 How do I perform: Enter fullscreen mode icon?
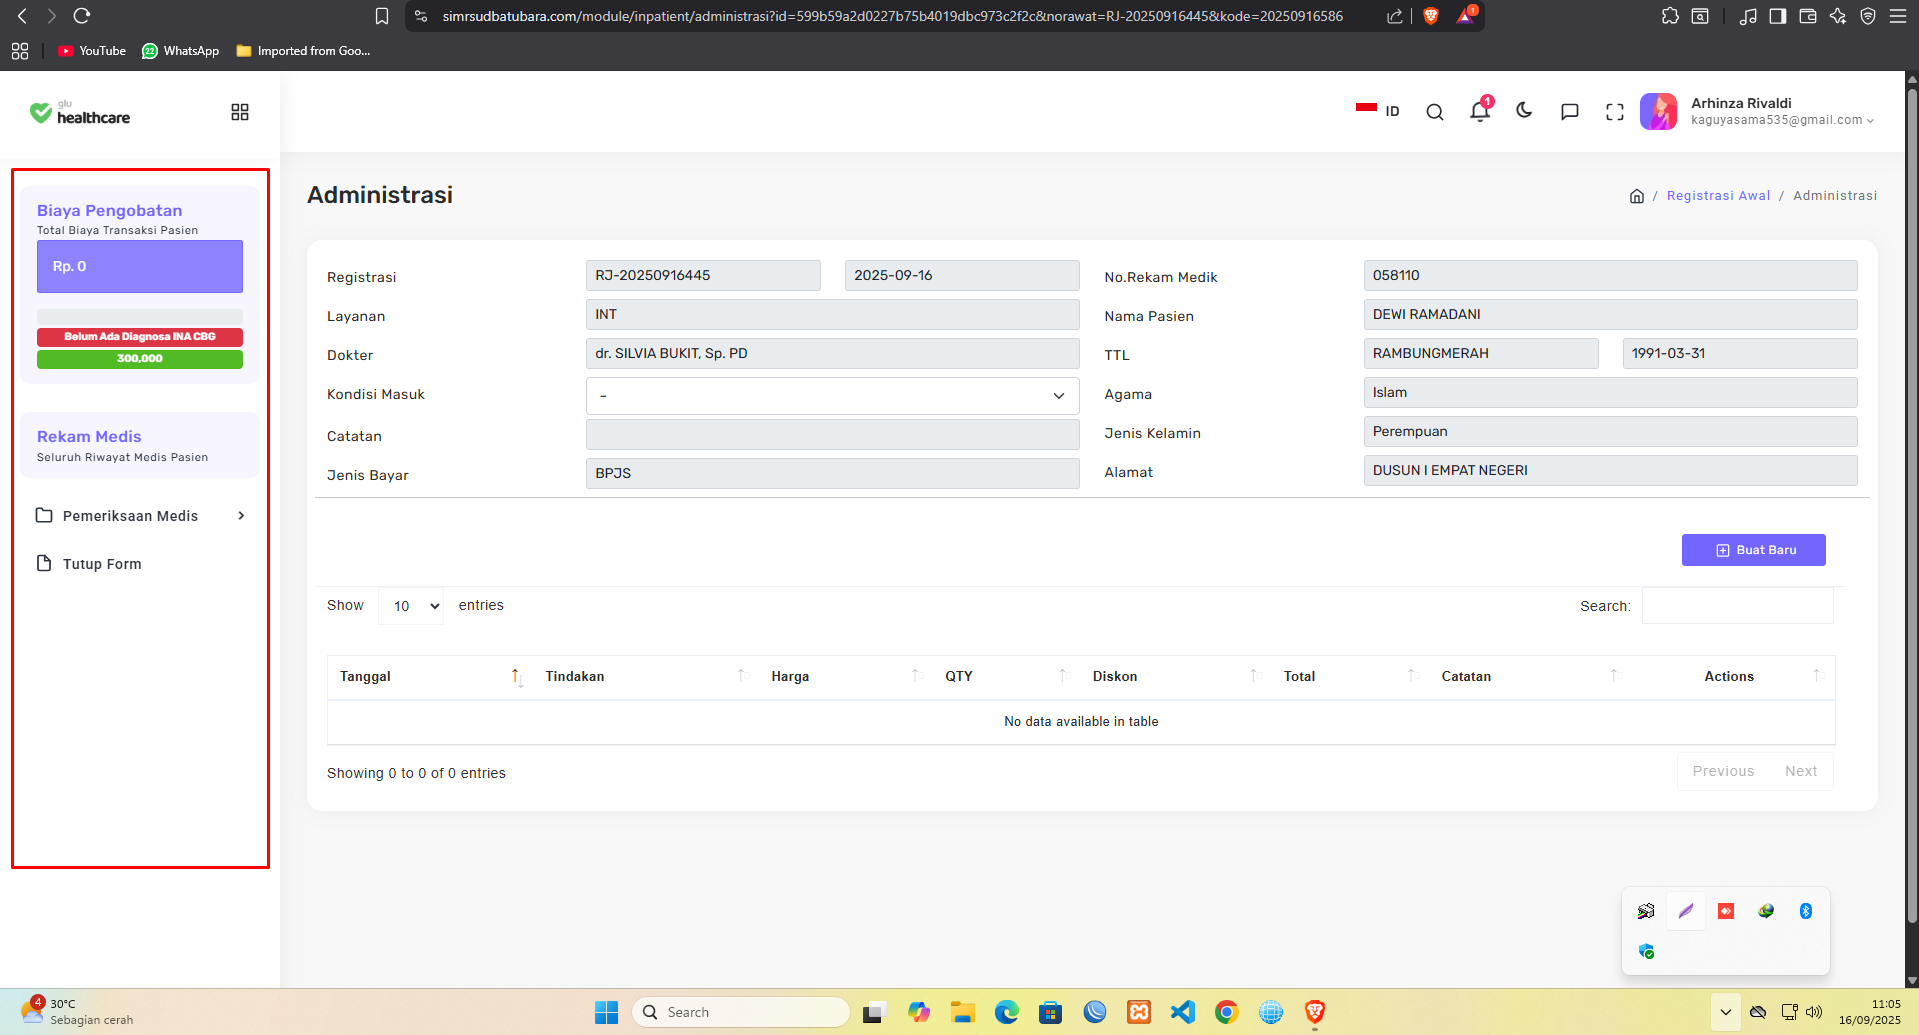(1615, 112)
